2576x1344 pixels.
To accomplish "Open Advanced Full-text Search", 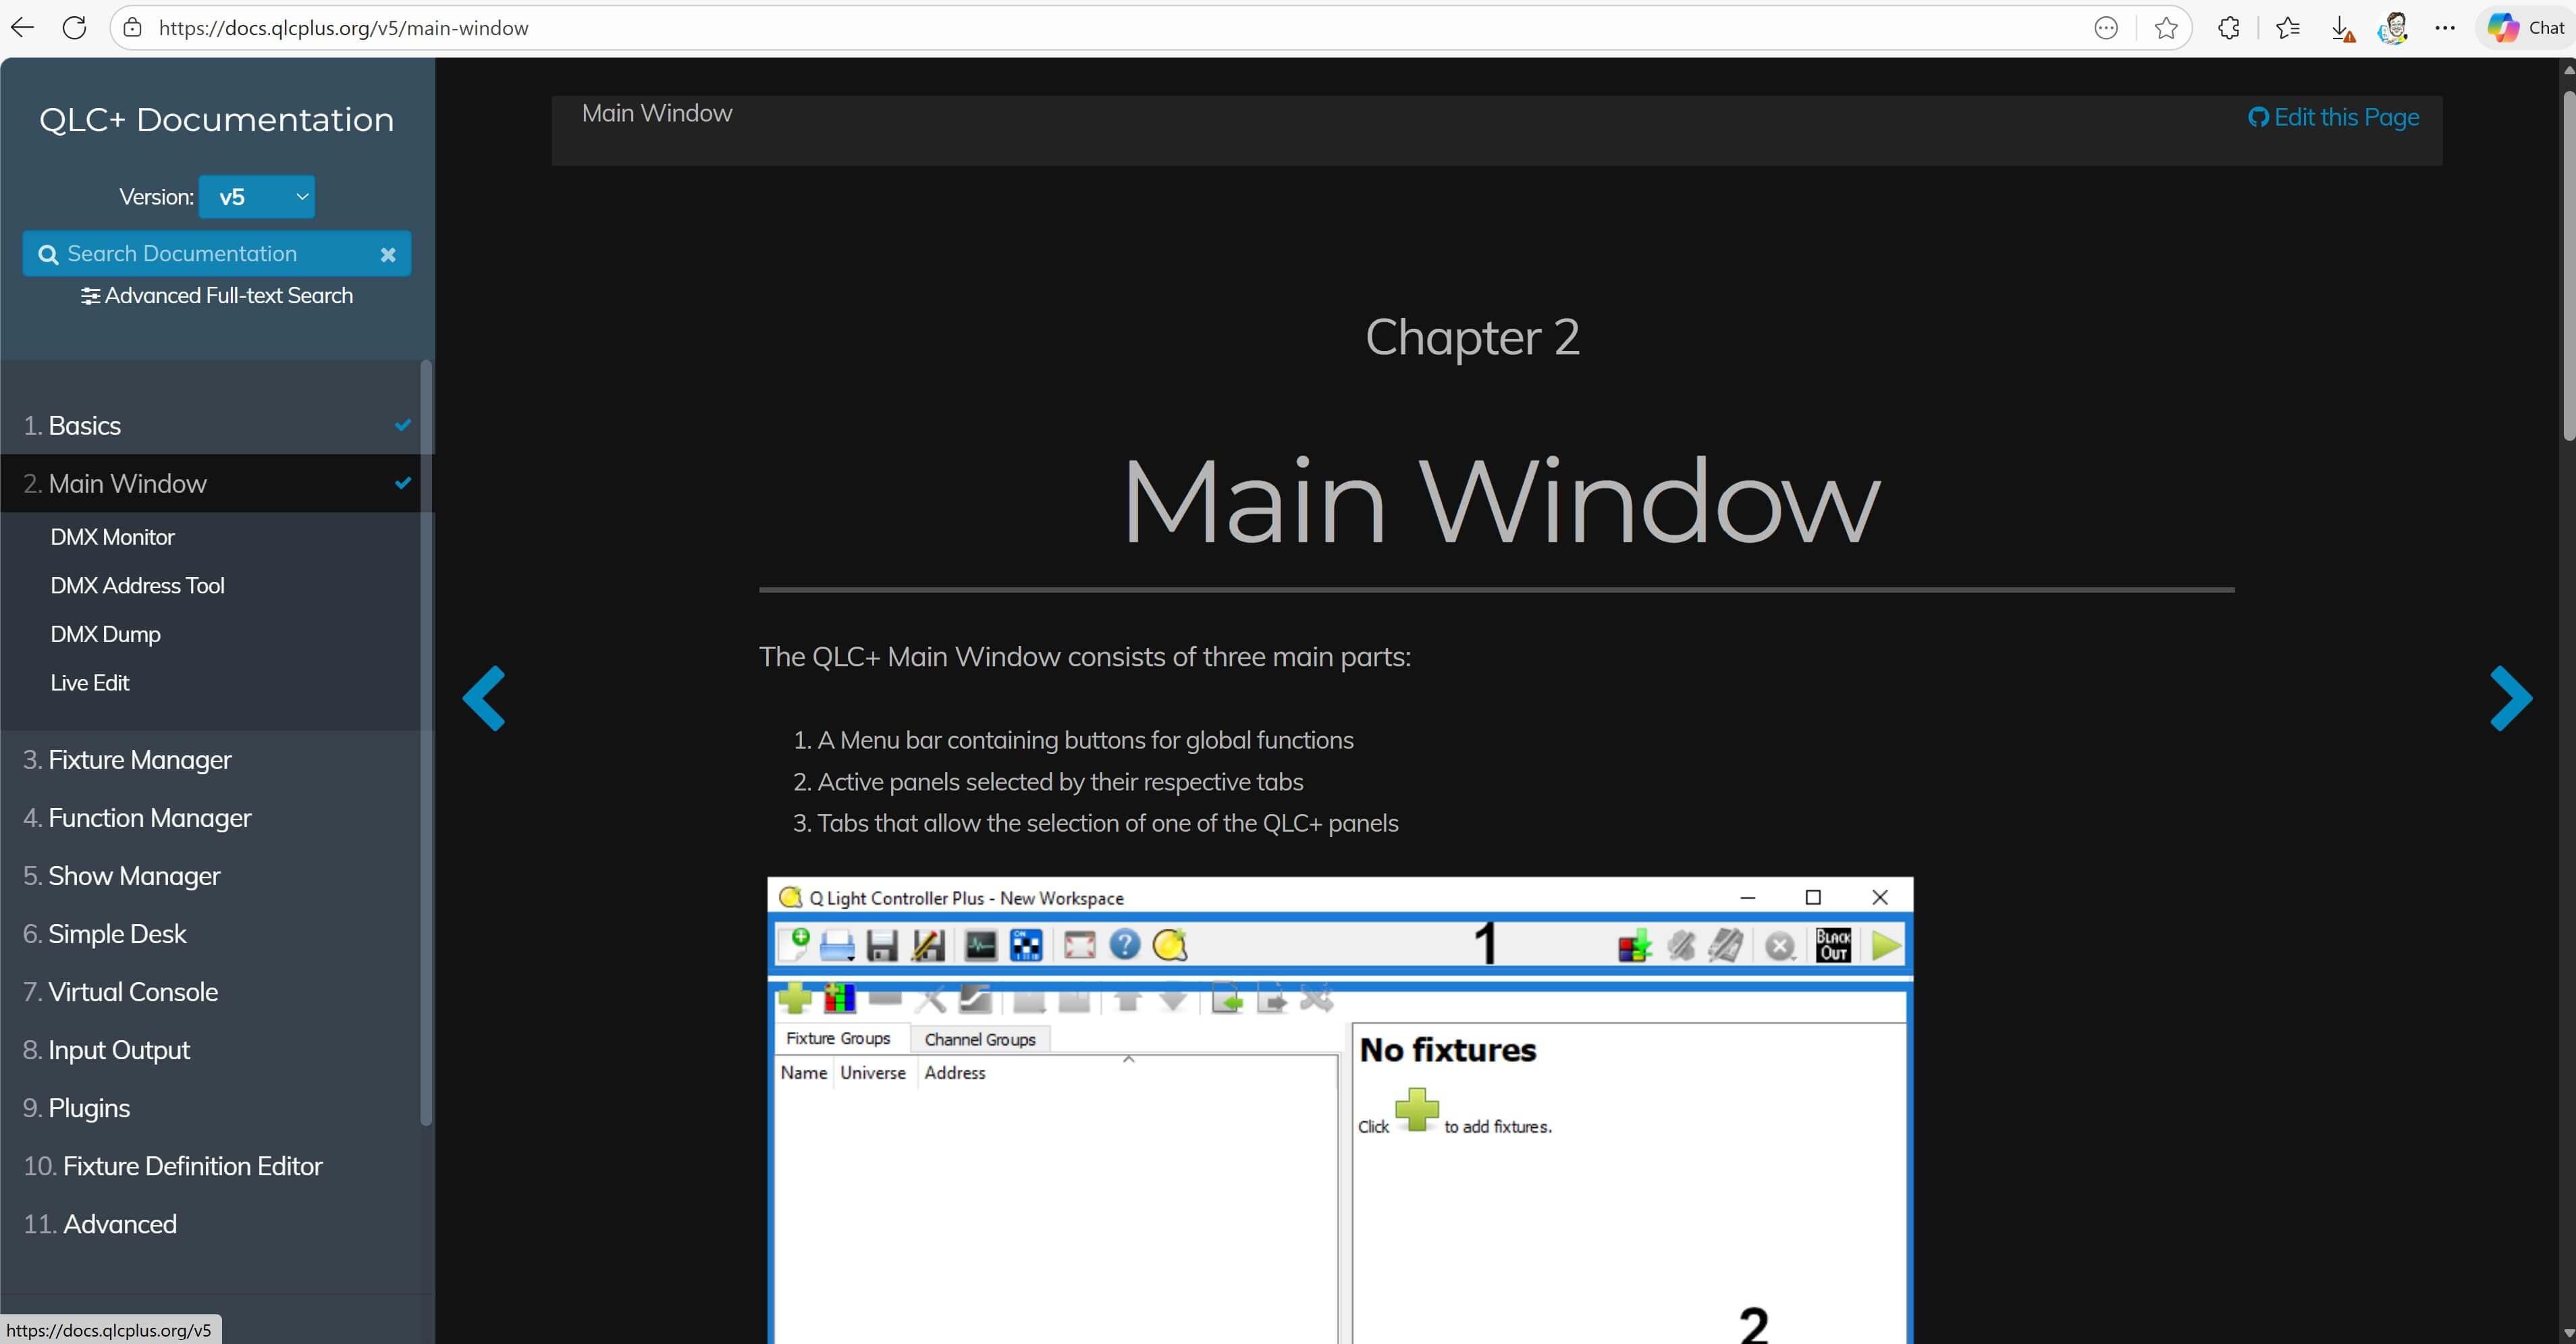I will pos(217,296).
